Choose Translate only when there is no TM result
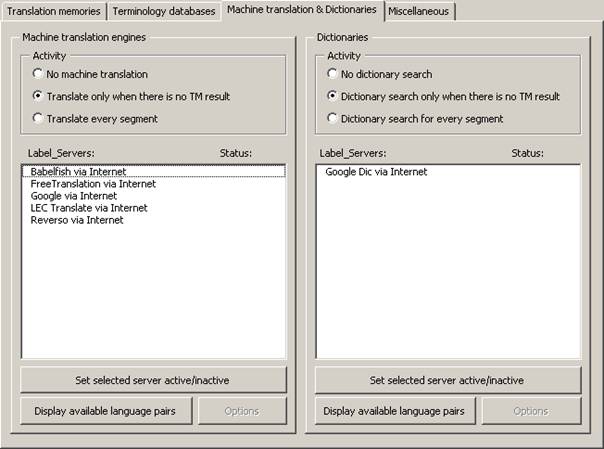This screenshot has width=604, height=449. coord(38,96)
